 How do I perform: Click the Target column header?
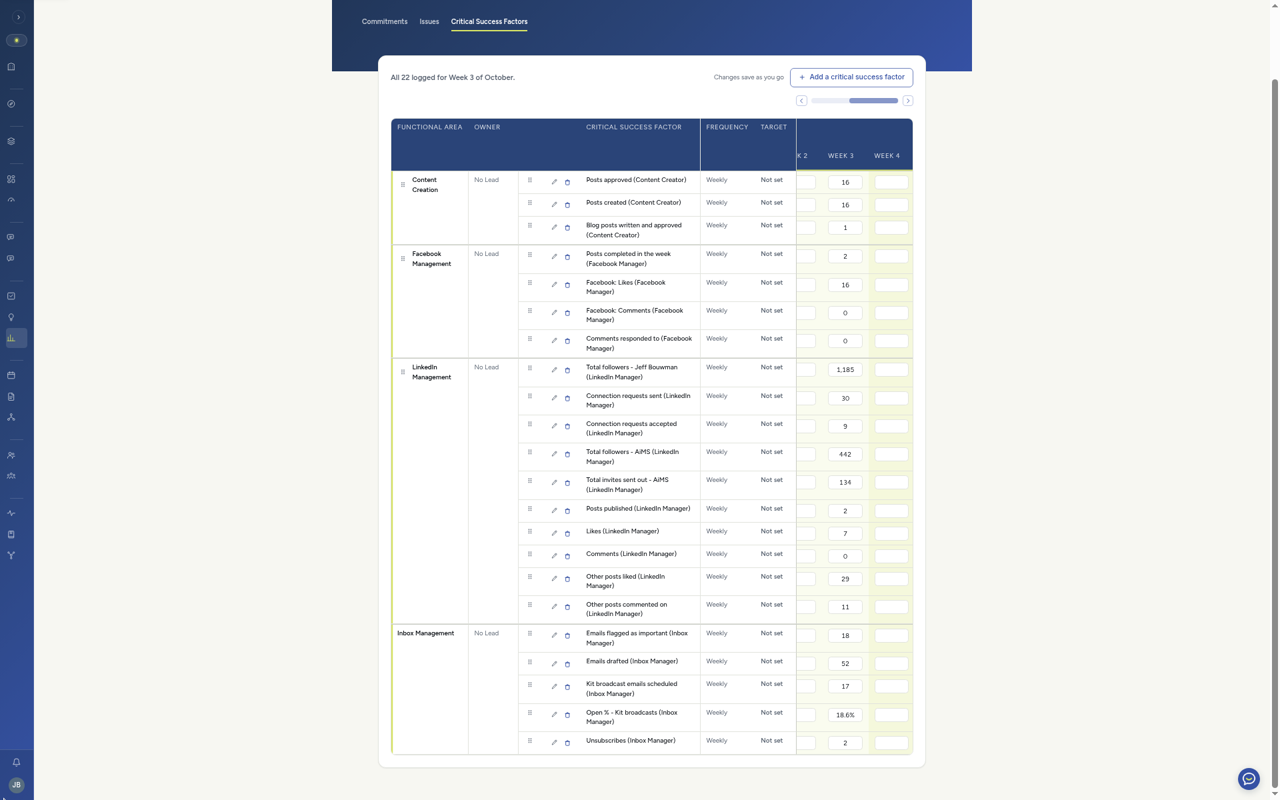coord(774,127)
